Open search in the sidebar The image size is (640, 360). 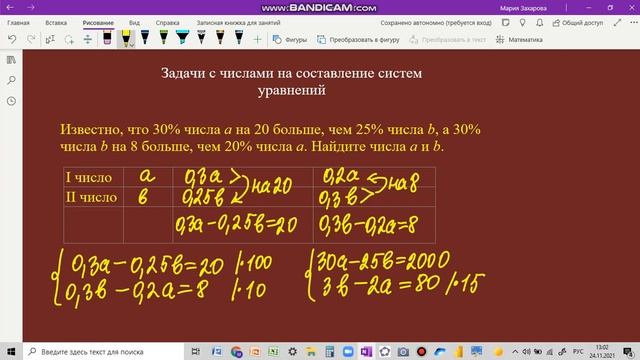(x=11, y=80)
